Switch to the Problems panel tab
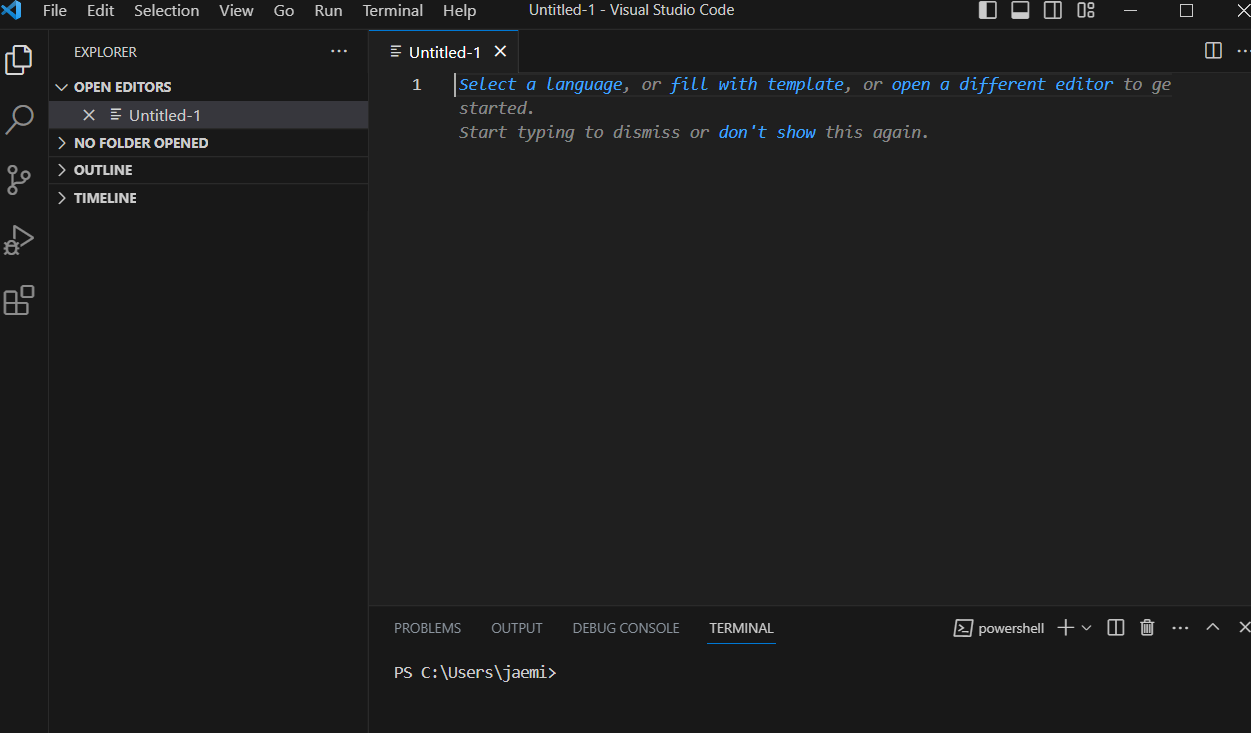This screenshot has width=1251, height=733. pyautogui.click(x=428, y=628)
